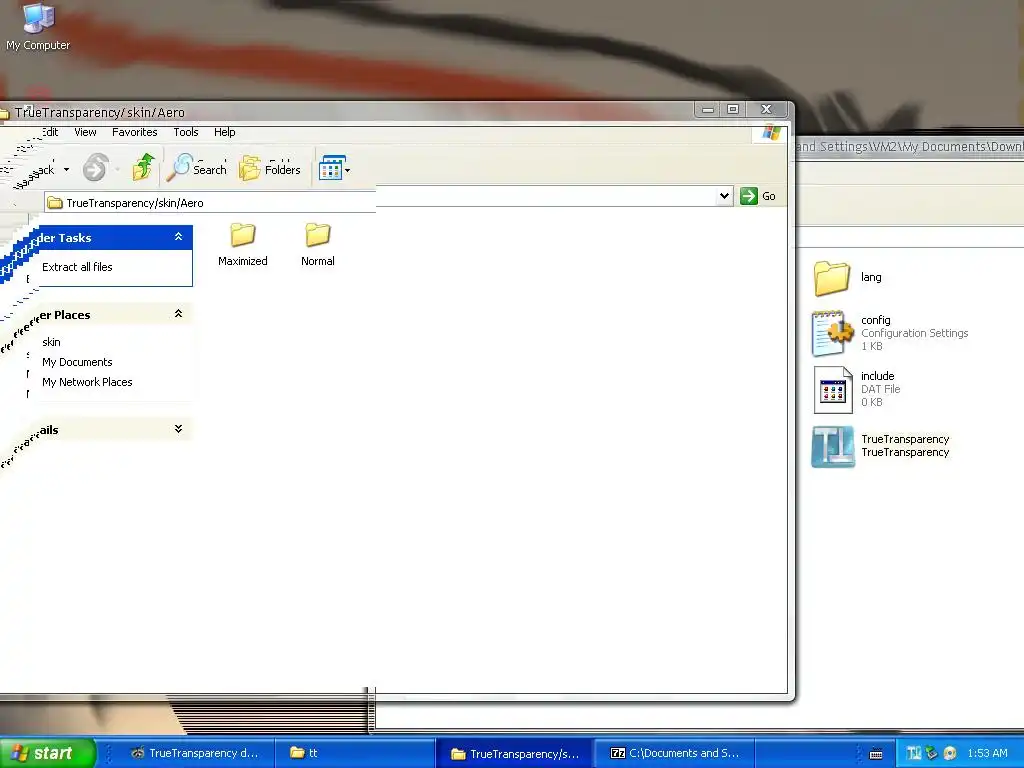The height and width of the screenshot is (768, 1024).
Task: Click the Views toolbar icon
Action: 331,168
